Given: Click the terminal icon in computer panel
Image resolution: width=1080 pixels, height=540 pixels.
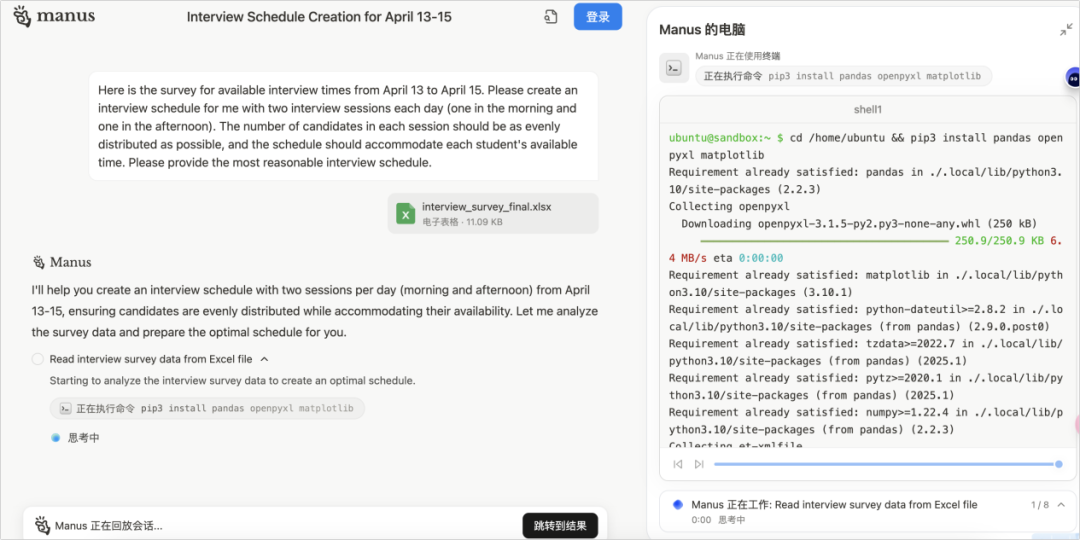Looking at the screenshot, I should 674,68.
